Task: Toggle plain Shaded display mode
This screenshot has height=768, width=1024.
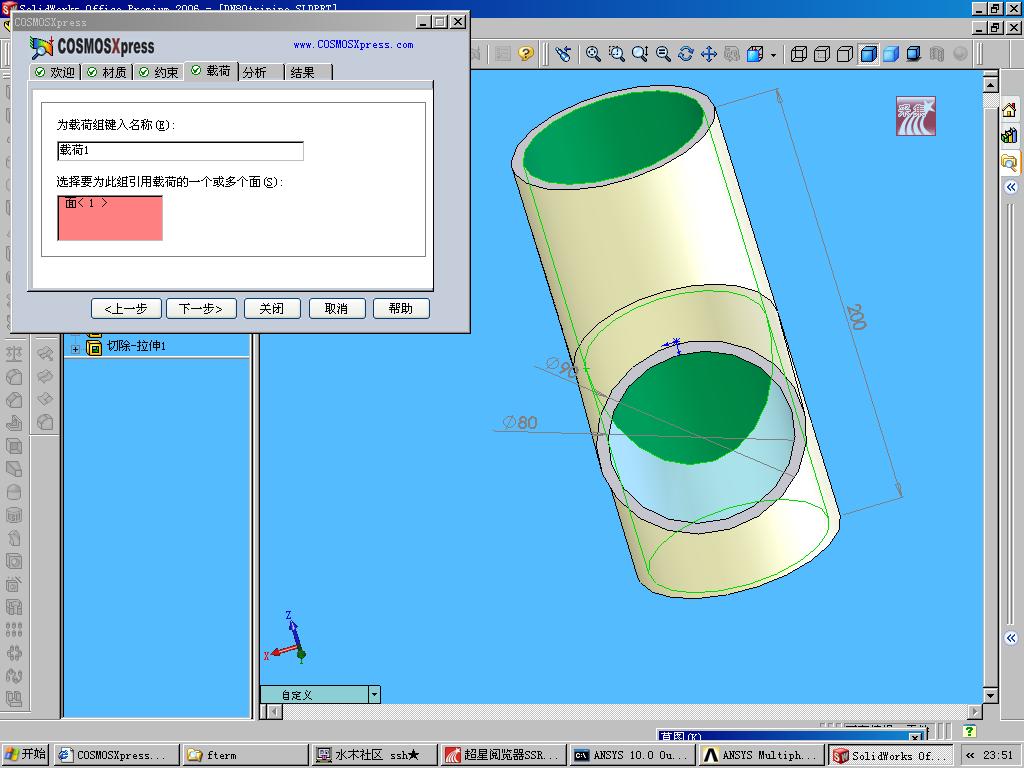Action: [891, 54]
